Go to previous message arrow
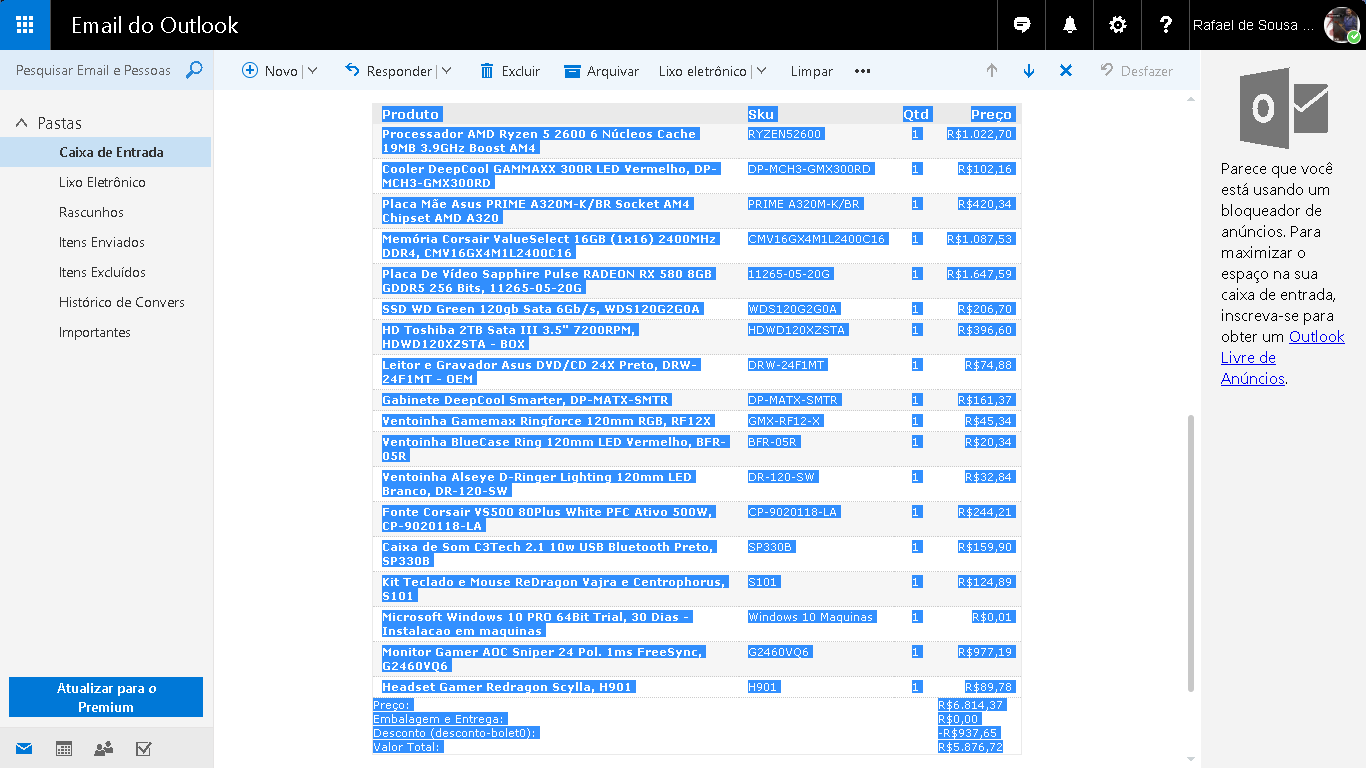The image size is (1366, 768). [992, 71]
